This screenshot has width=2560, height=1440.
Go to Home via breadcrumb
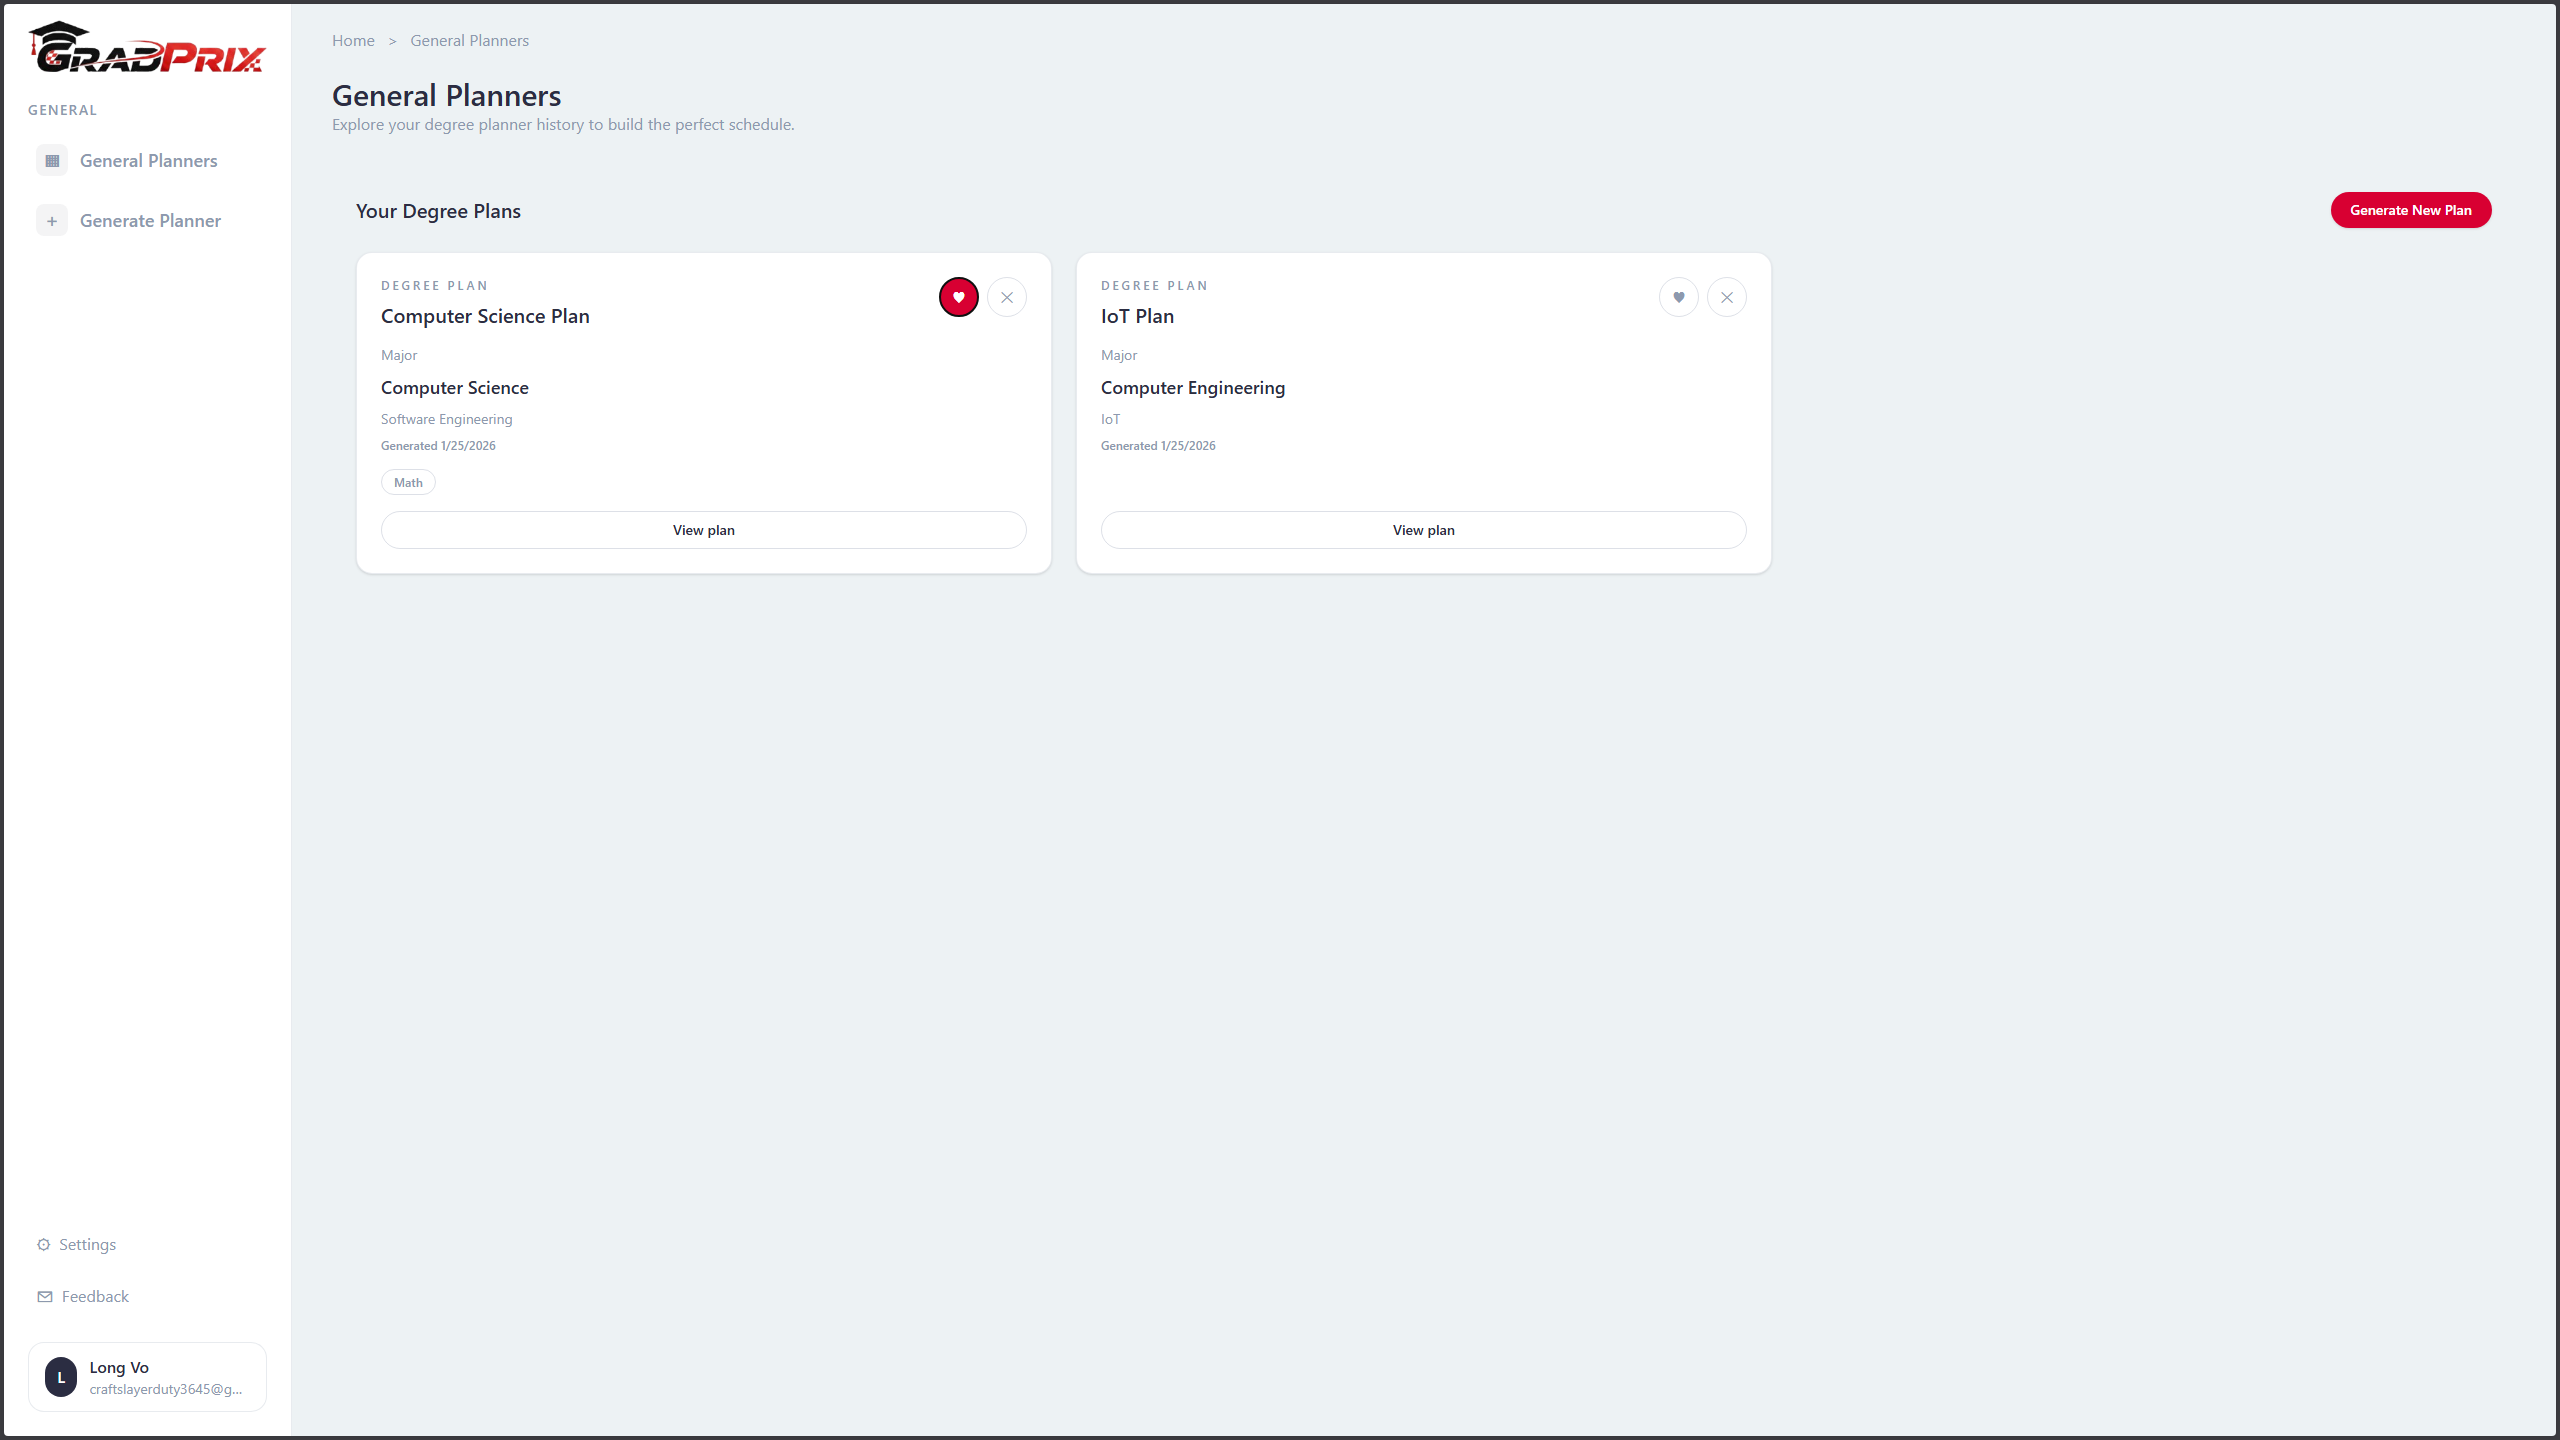[353, 41]
